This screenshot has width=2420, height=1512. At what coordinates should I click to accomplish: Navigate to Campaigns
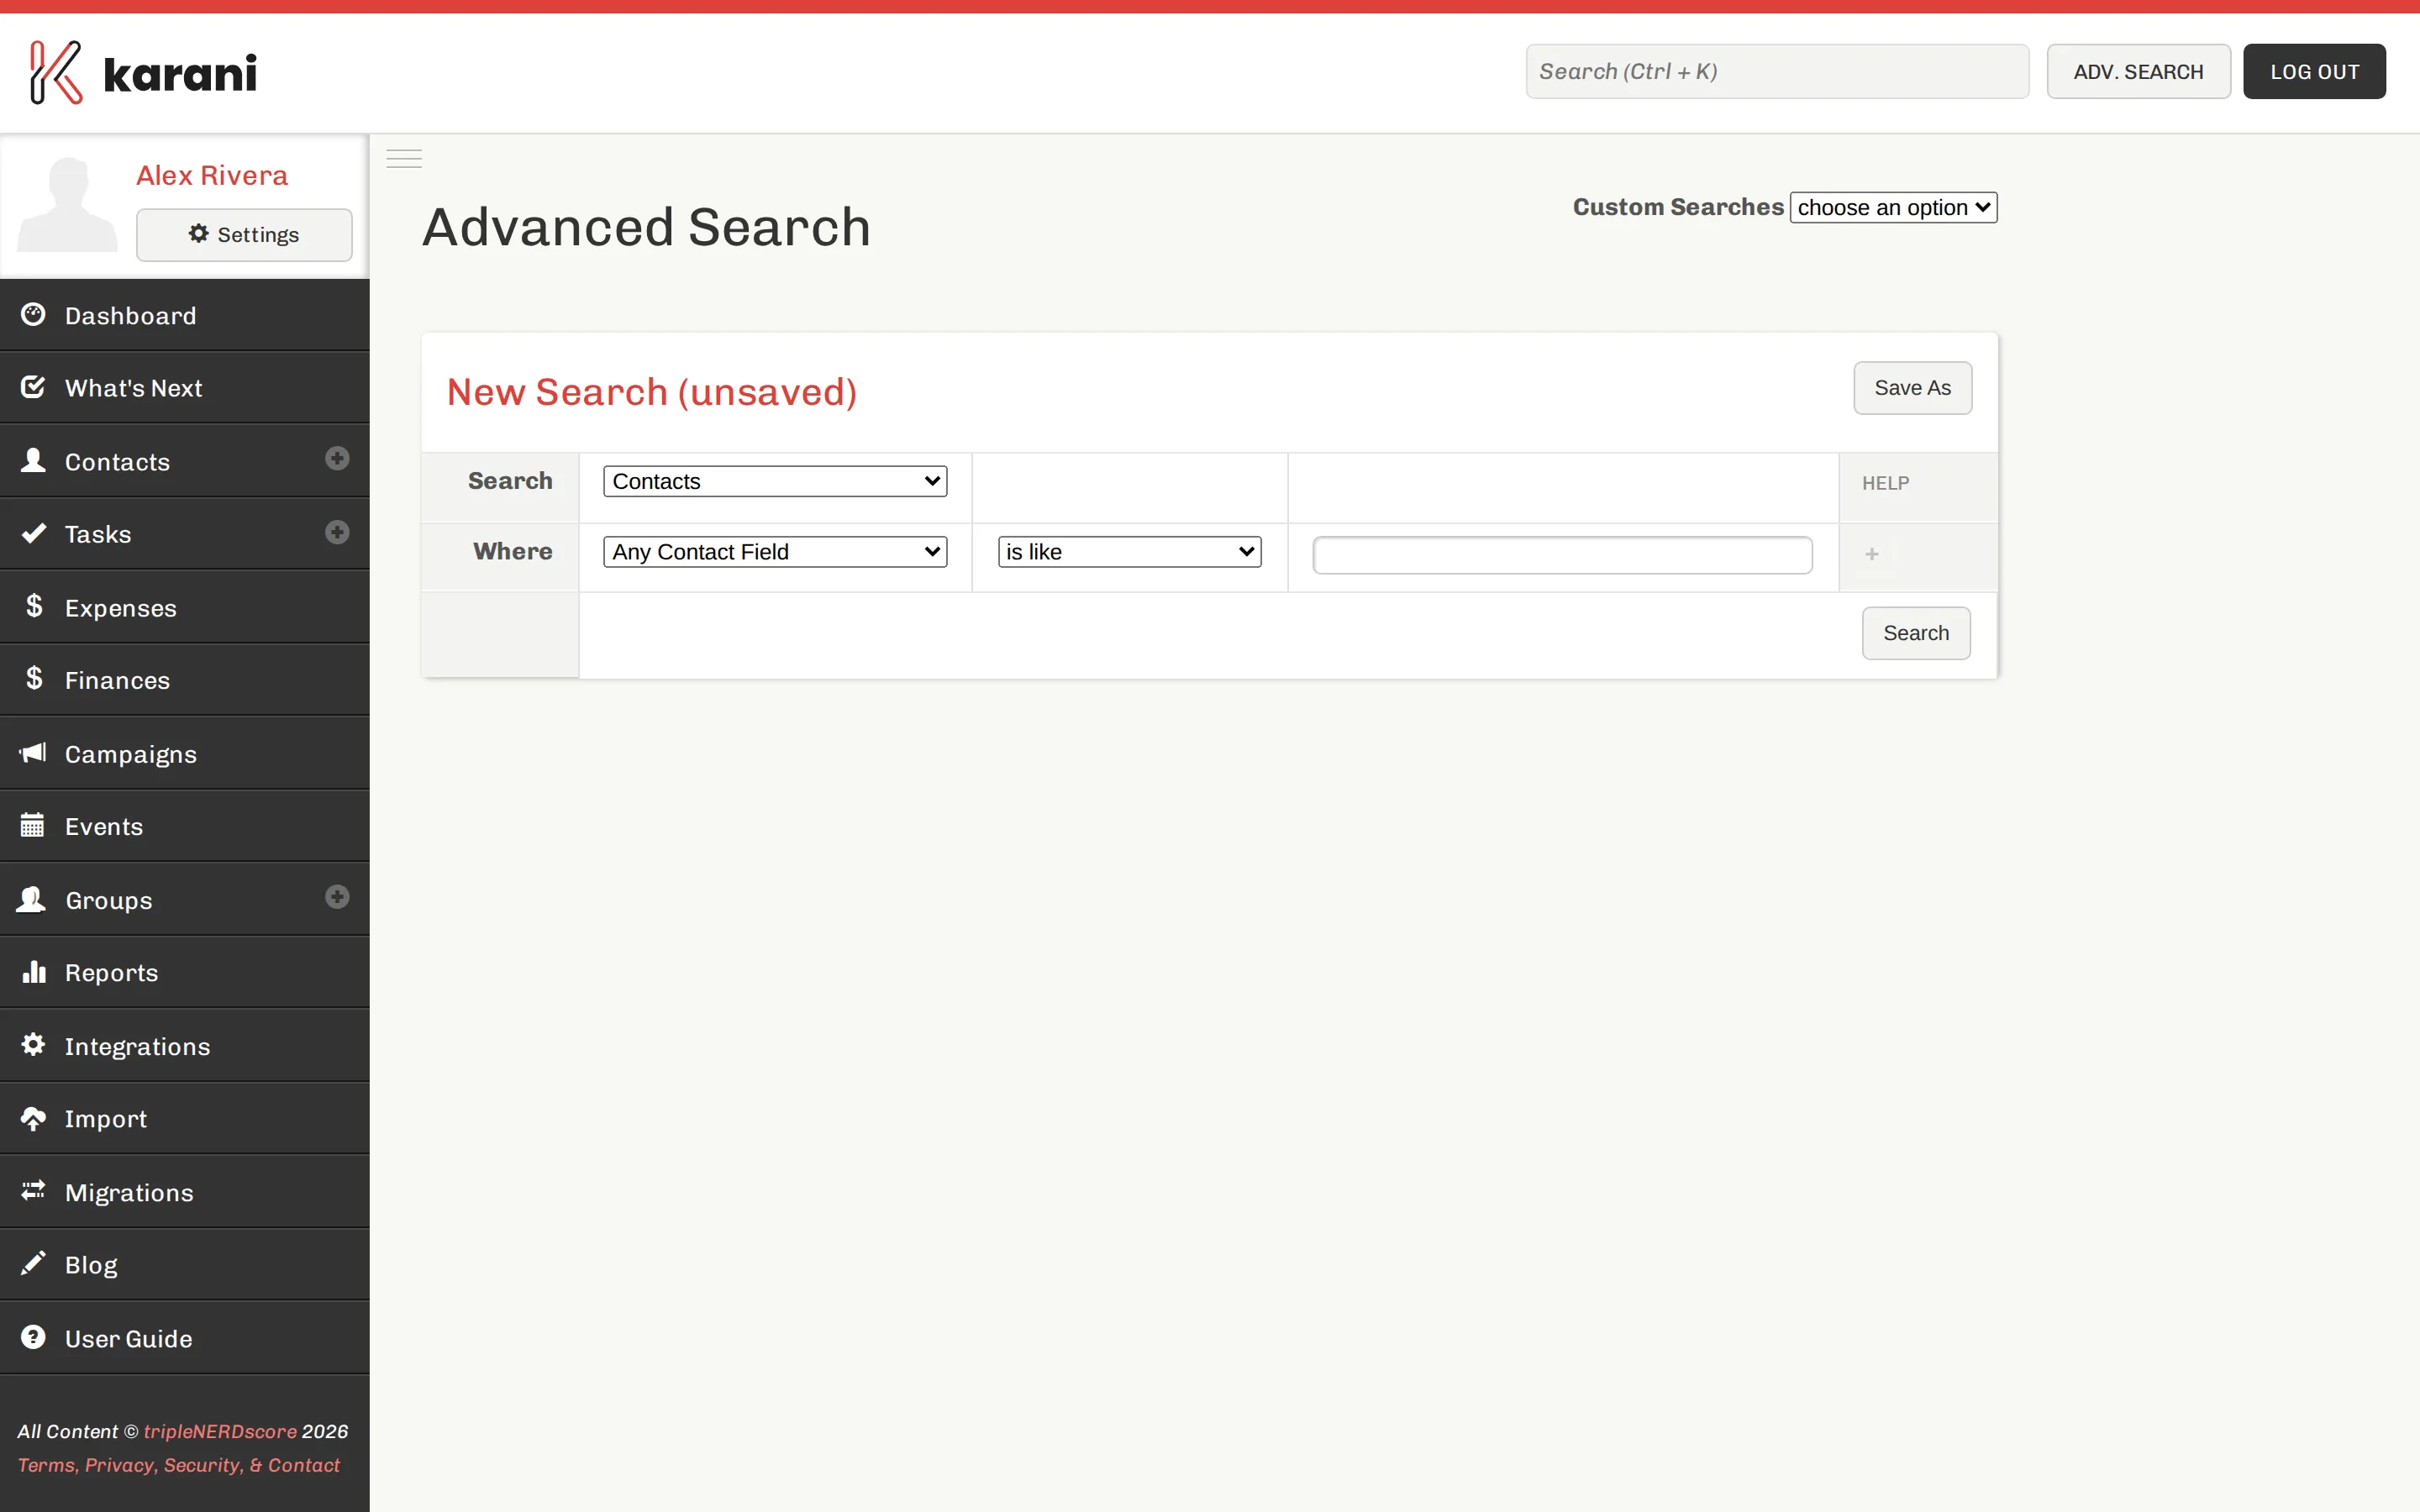click(x=185, y=753)
